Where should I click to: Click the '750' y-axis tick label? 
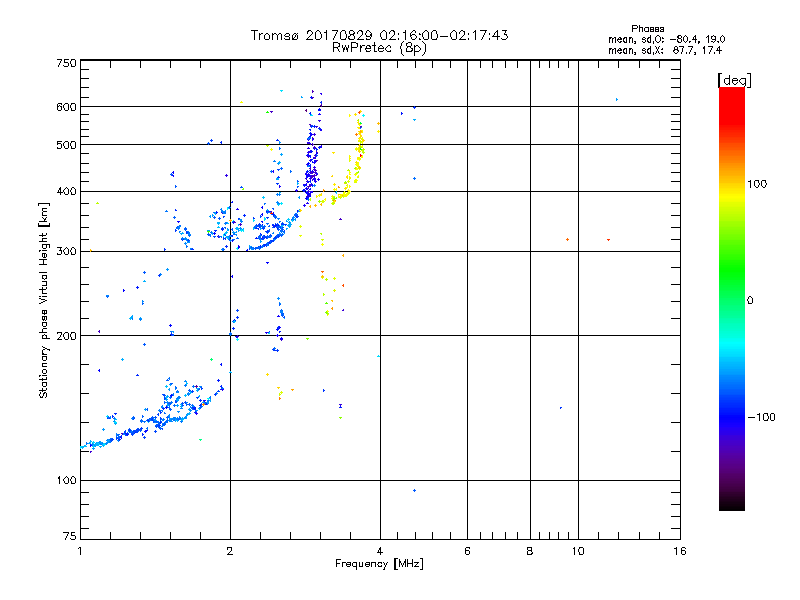[x=66, y=63]
